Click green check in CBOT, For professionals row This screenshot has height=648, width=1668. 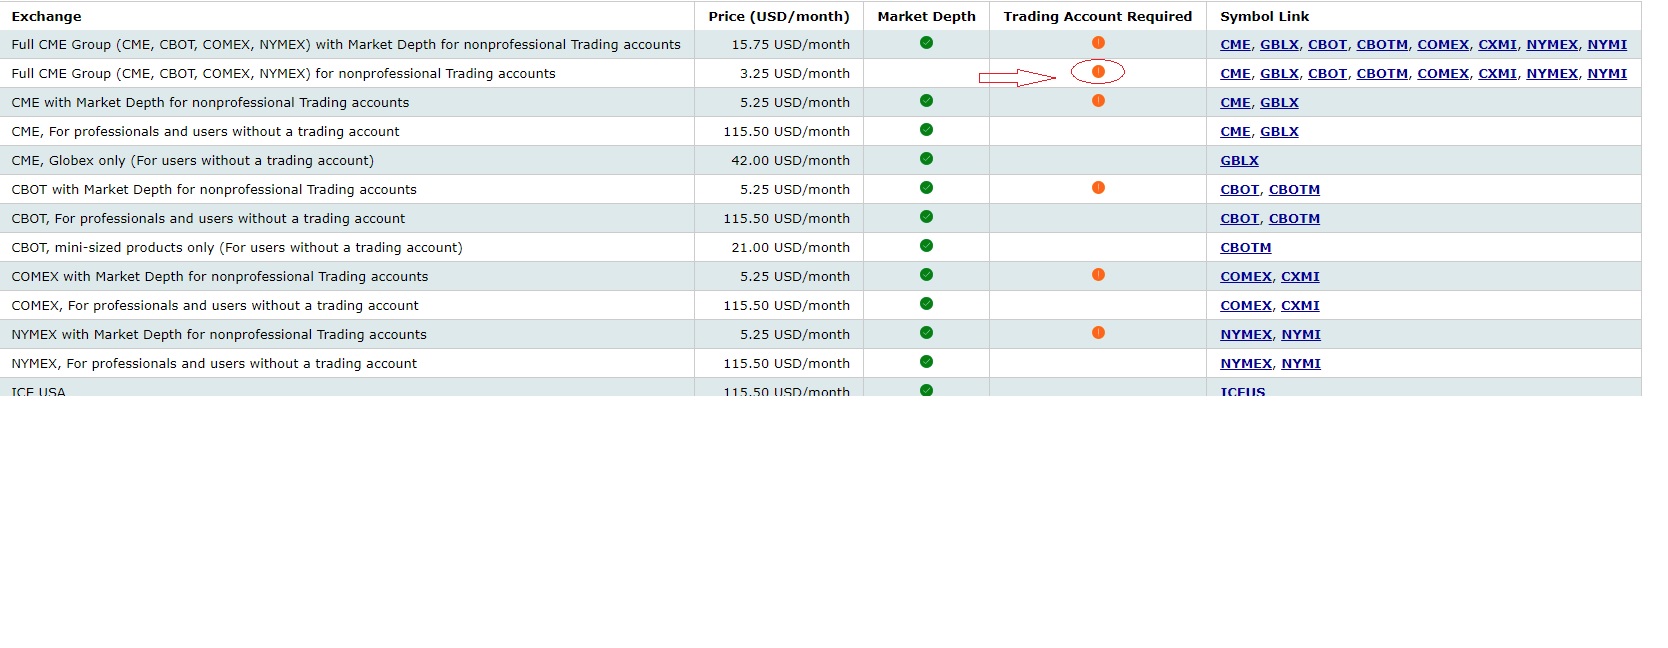(926, 217)
